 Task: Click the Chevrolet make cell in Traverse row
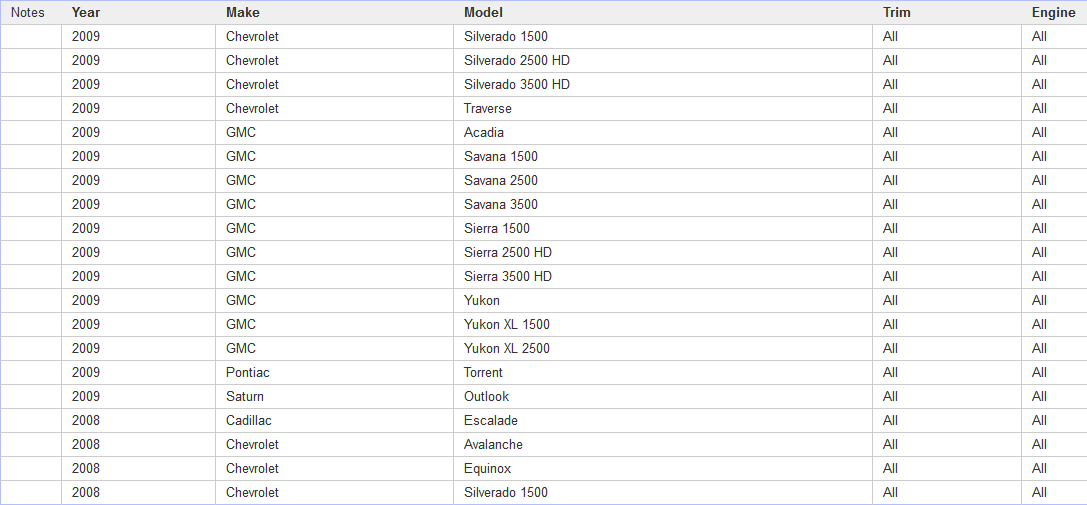[x=335, y=109]
